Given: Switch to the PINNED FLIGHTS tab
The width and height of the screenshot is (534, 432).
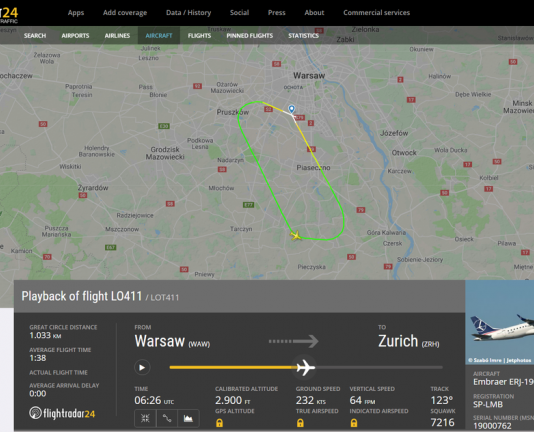Looking at the screenshot, I should pos(250,35).
